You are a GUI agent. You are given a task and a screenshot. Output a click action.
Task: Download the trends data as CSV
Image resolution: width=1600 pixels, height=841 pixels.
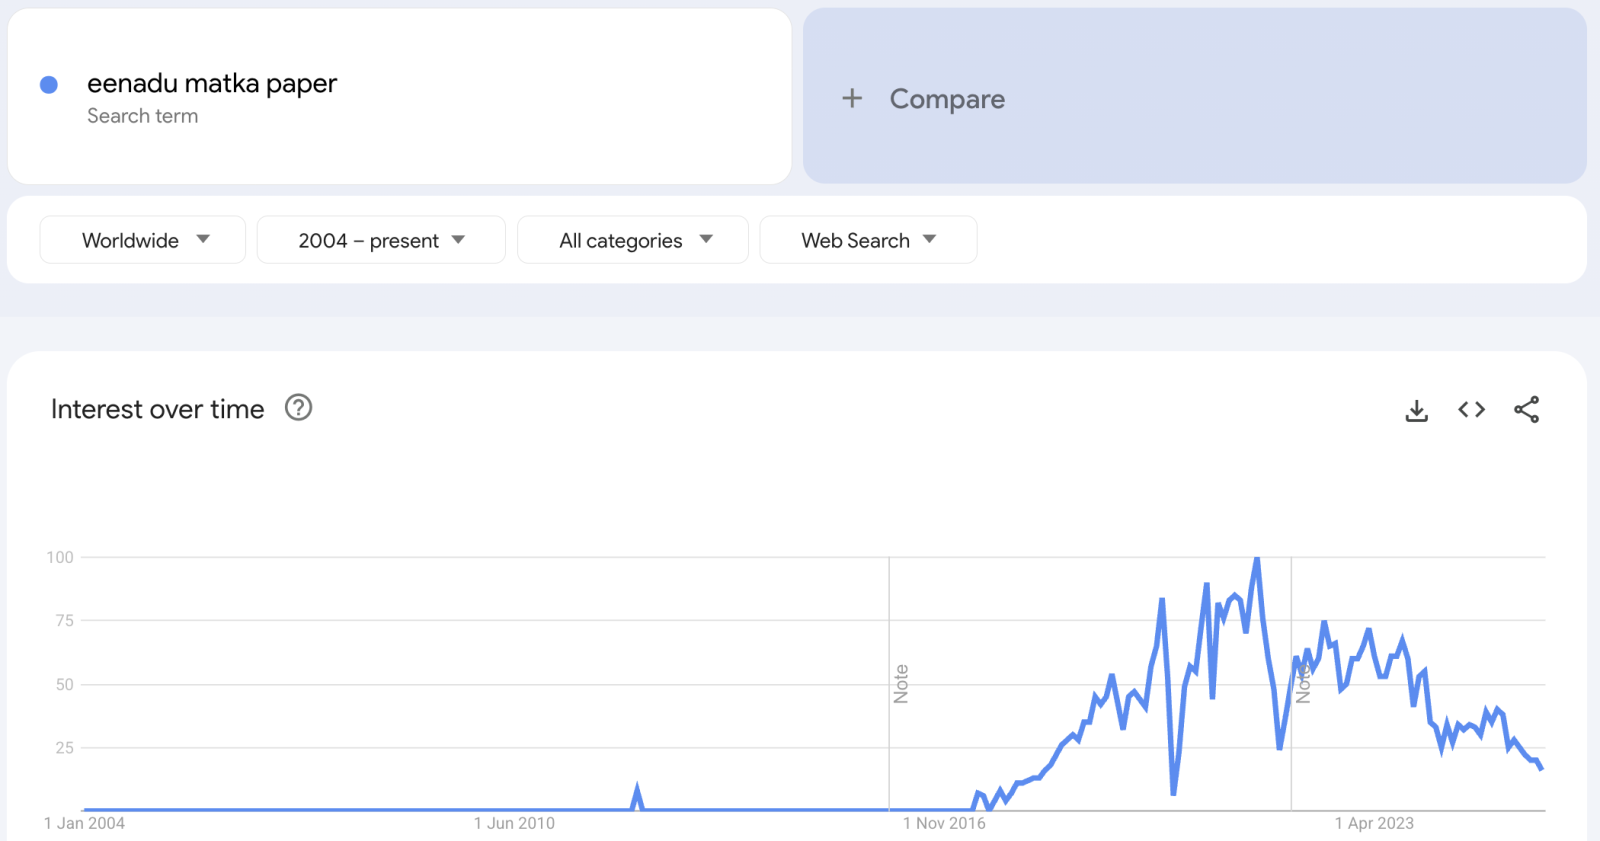point(1416,409)
